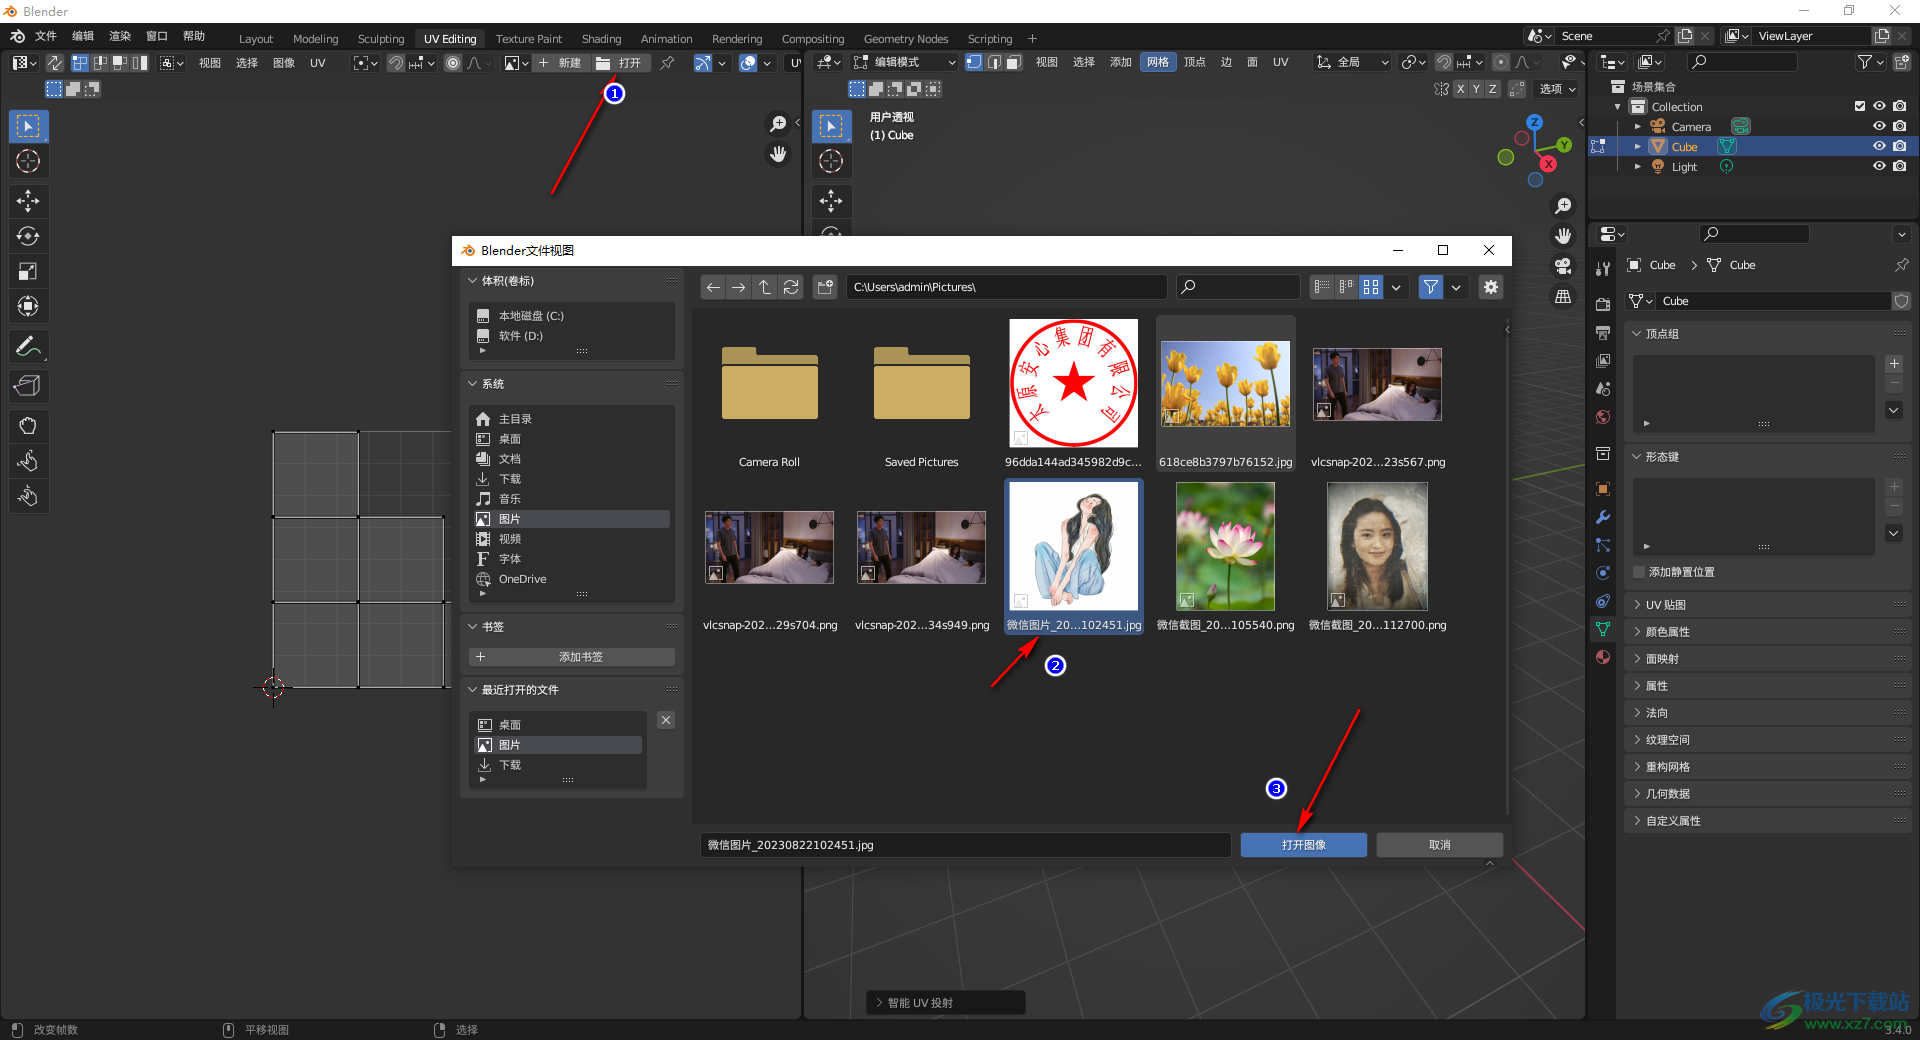Expand the UV 贴图 panel

(x=1665, y=605)
